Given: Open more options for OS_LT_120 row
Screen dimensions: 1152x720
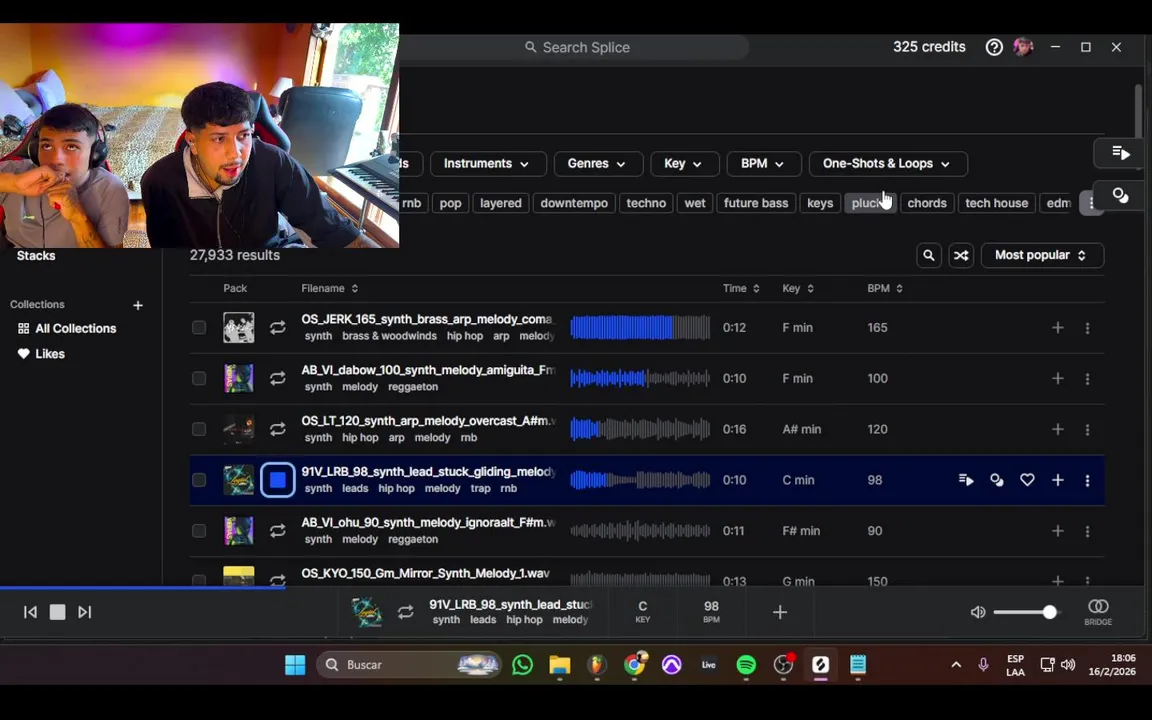Looking at the screenshot, I should point(1087,429).
